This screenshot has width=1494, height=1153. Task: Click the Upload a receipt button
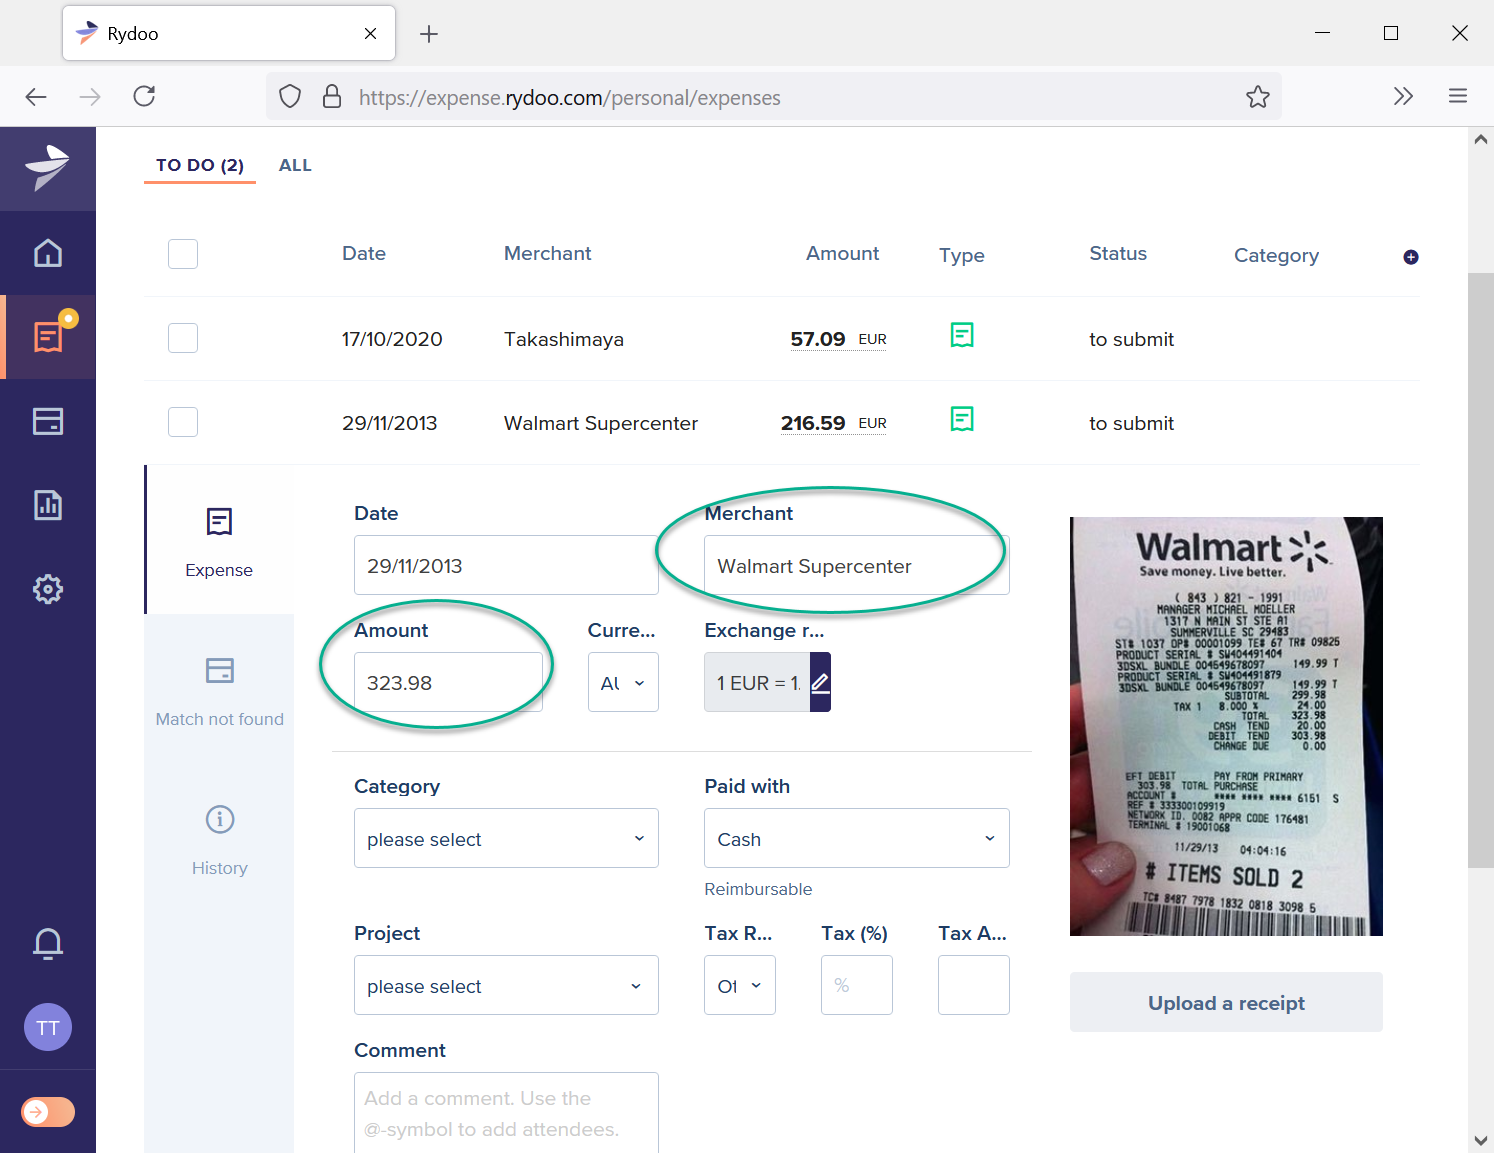(1226, 1002)
